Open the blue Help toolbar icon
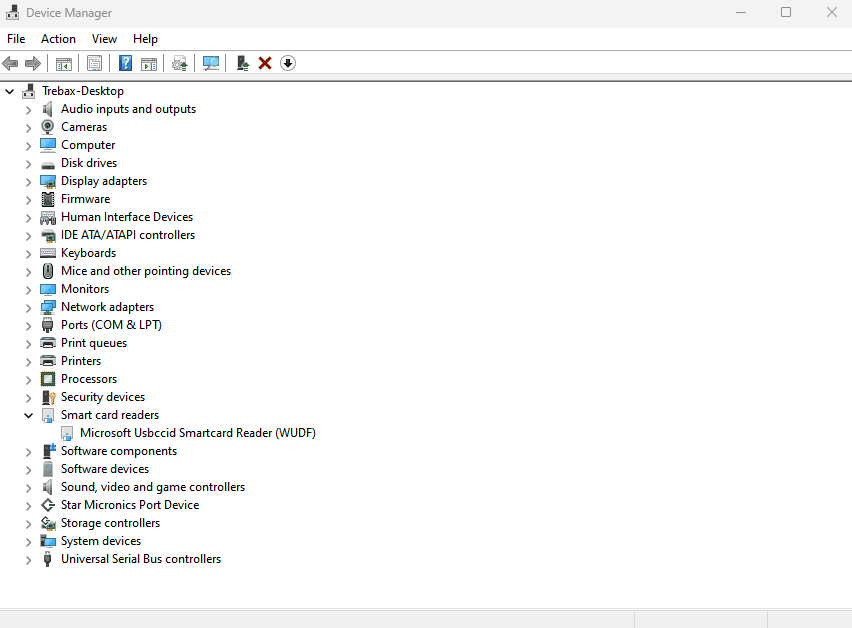The image size is (852, 628). [x=125, y=63]
